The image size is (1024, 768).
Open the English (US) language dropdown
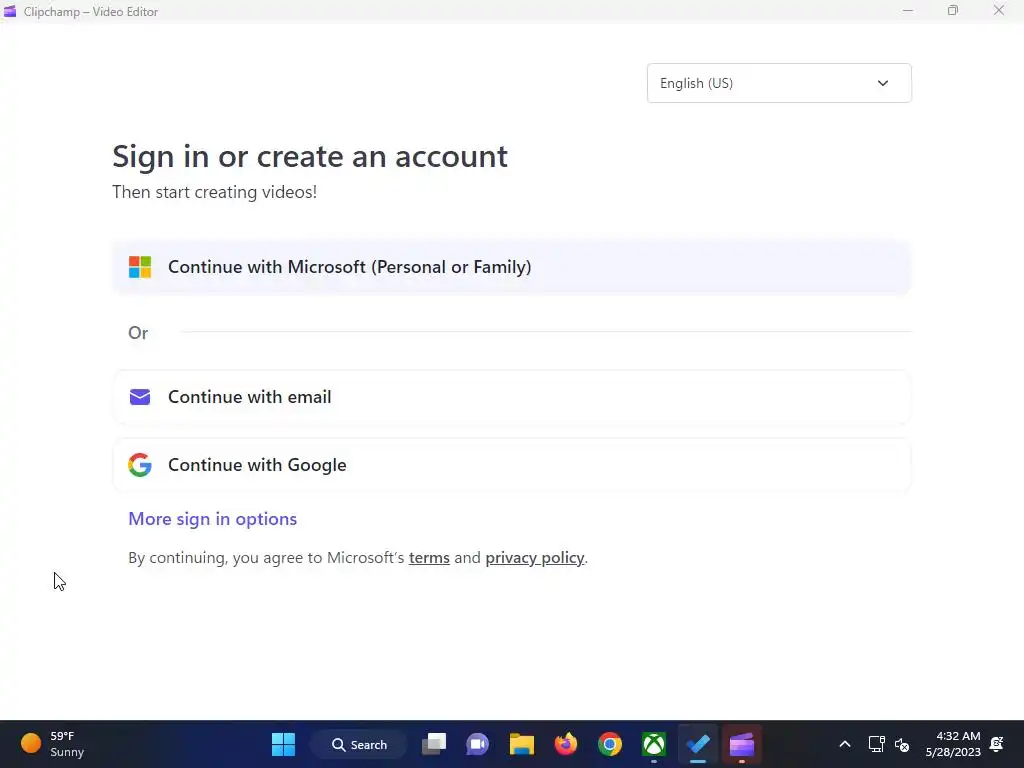[x=779, y=83]
